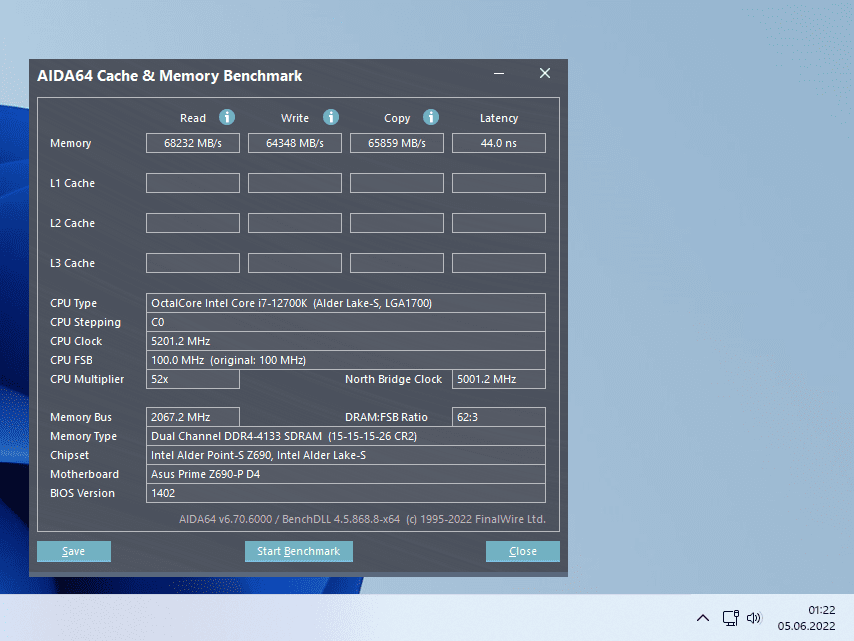Click the empty L3 Cache copy field
This screenshot has width=854, height=641.
[396, 263]
